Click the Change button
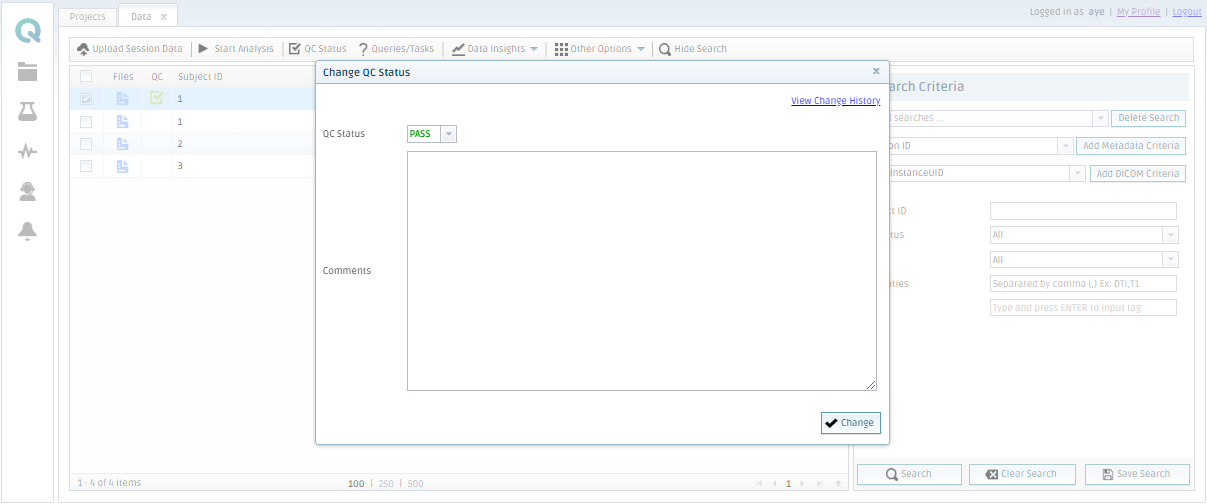 (x=851, y=423)
